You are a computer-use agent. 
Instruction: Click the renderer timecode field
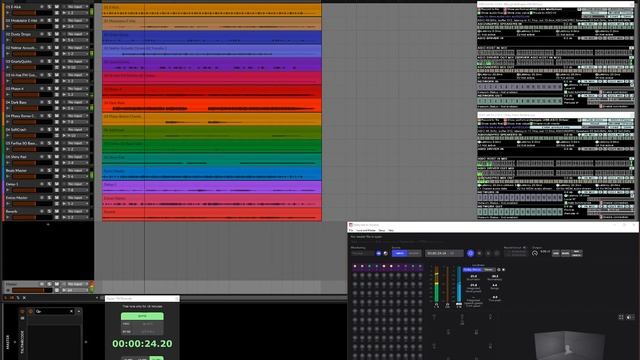444,253
